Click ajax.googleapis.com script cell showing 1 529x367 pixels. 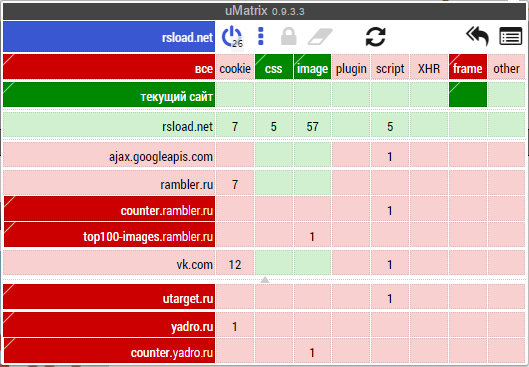tap(390, 154)
